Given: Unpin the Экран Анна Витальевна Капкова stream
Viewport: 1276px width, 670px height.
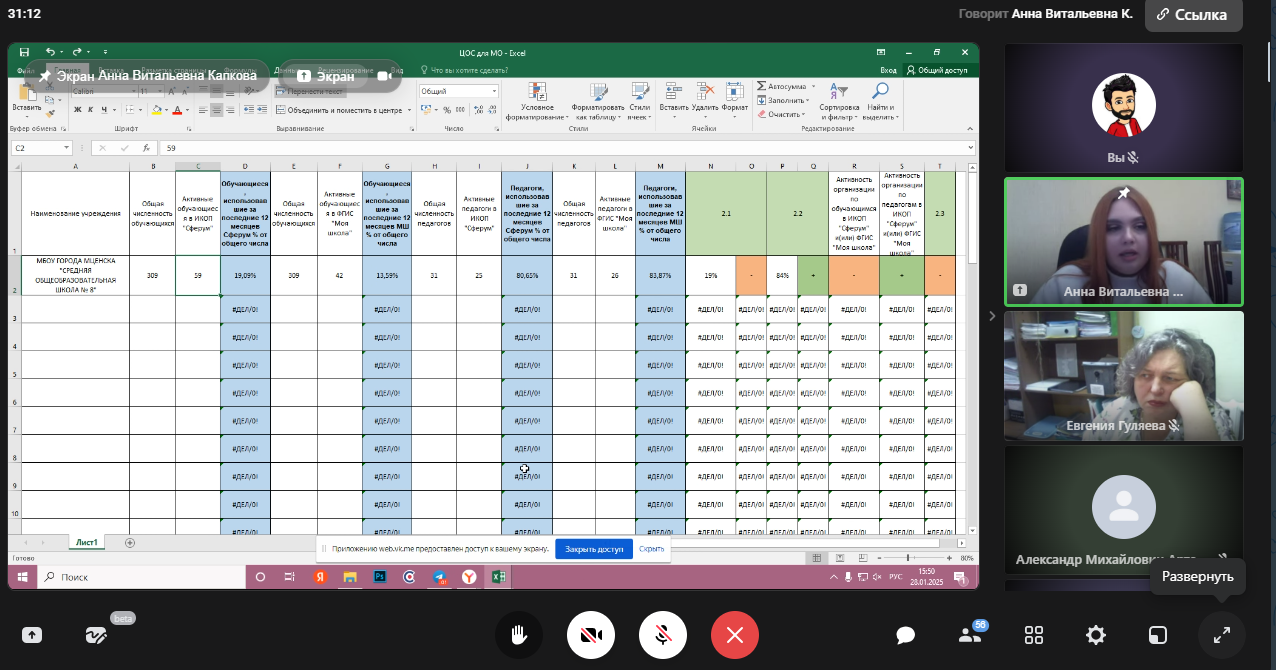Looking at the screenshot, I should tap(46, 76).
